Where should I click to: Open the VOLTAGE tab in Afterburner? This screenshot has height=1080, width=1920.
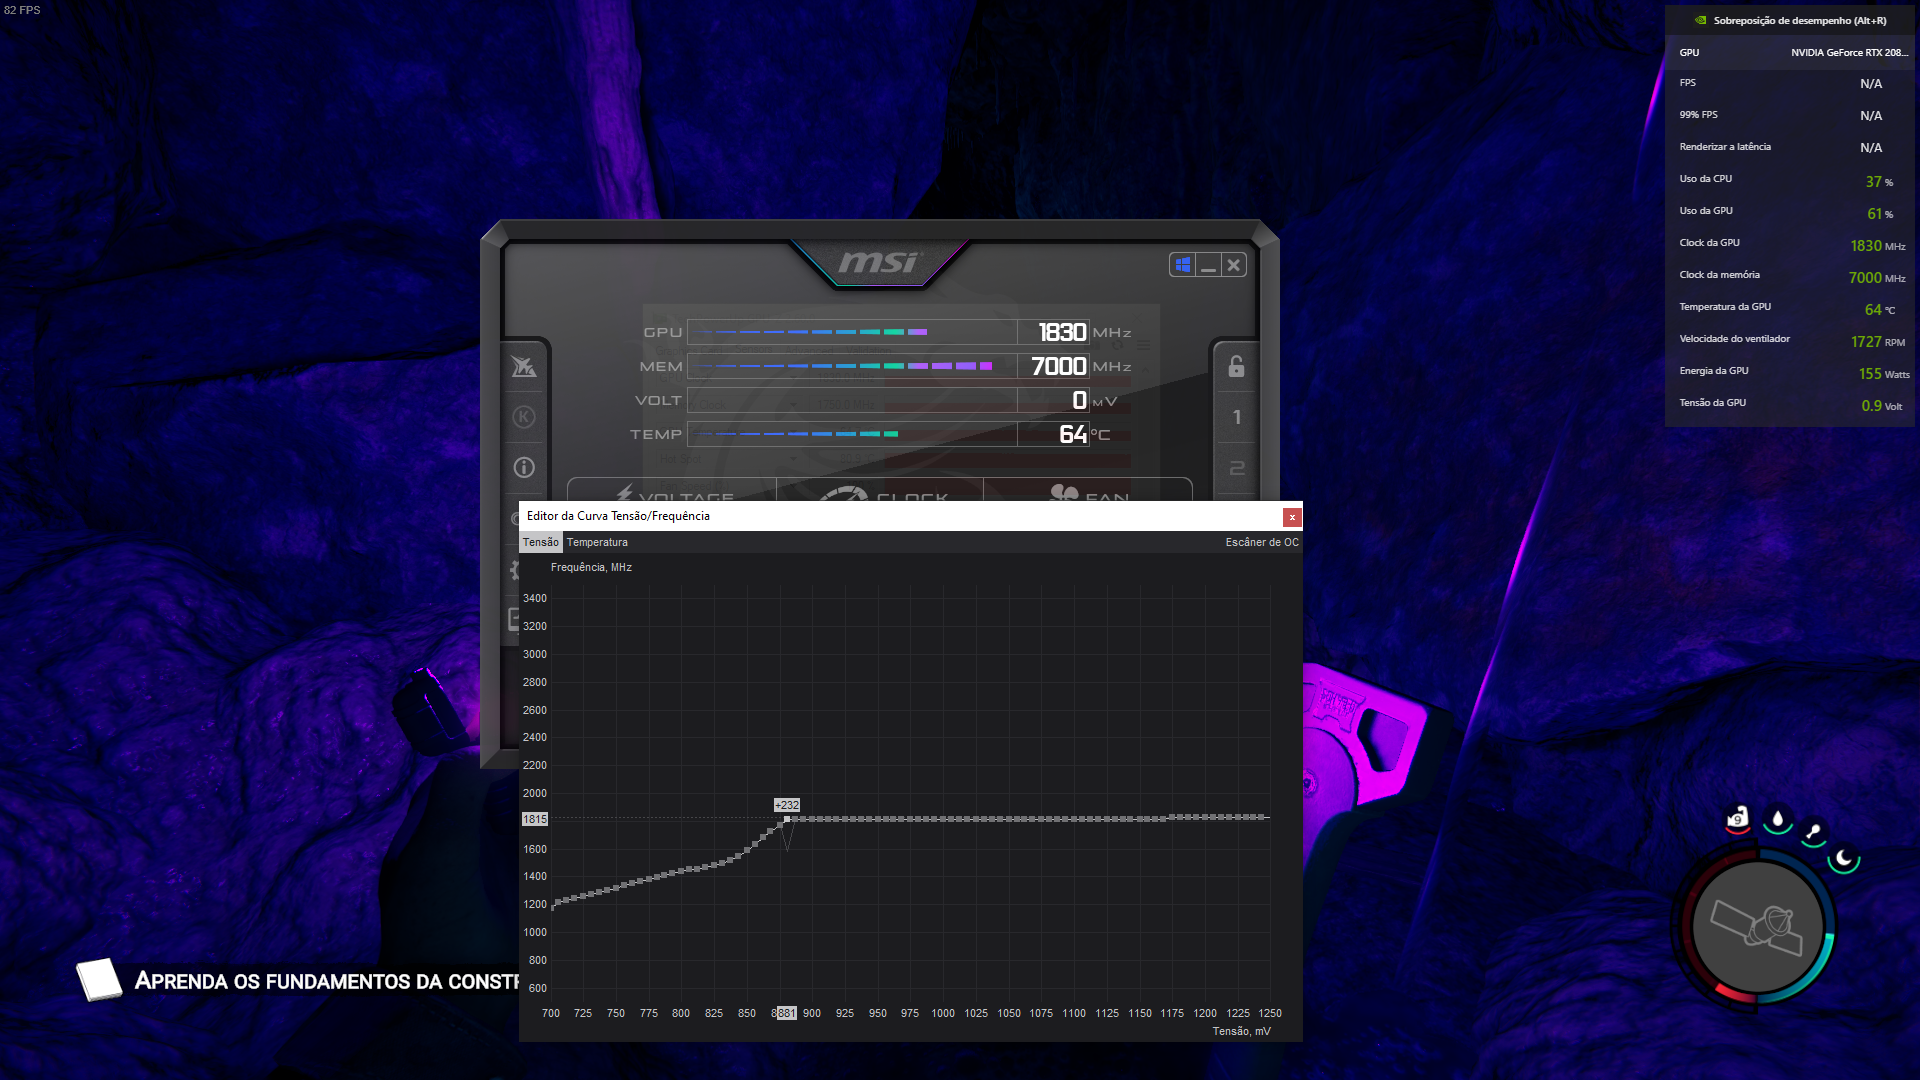click(672, 490)
